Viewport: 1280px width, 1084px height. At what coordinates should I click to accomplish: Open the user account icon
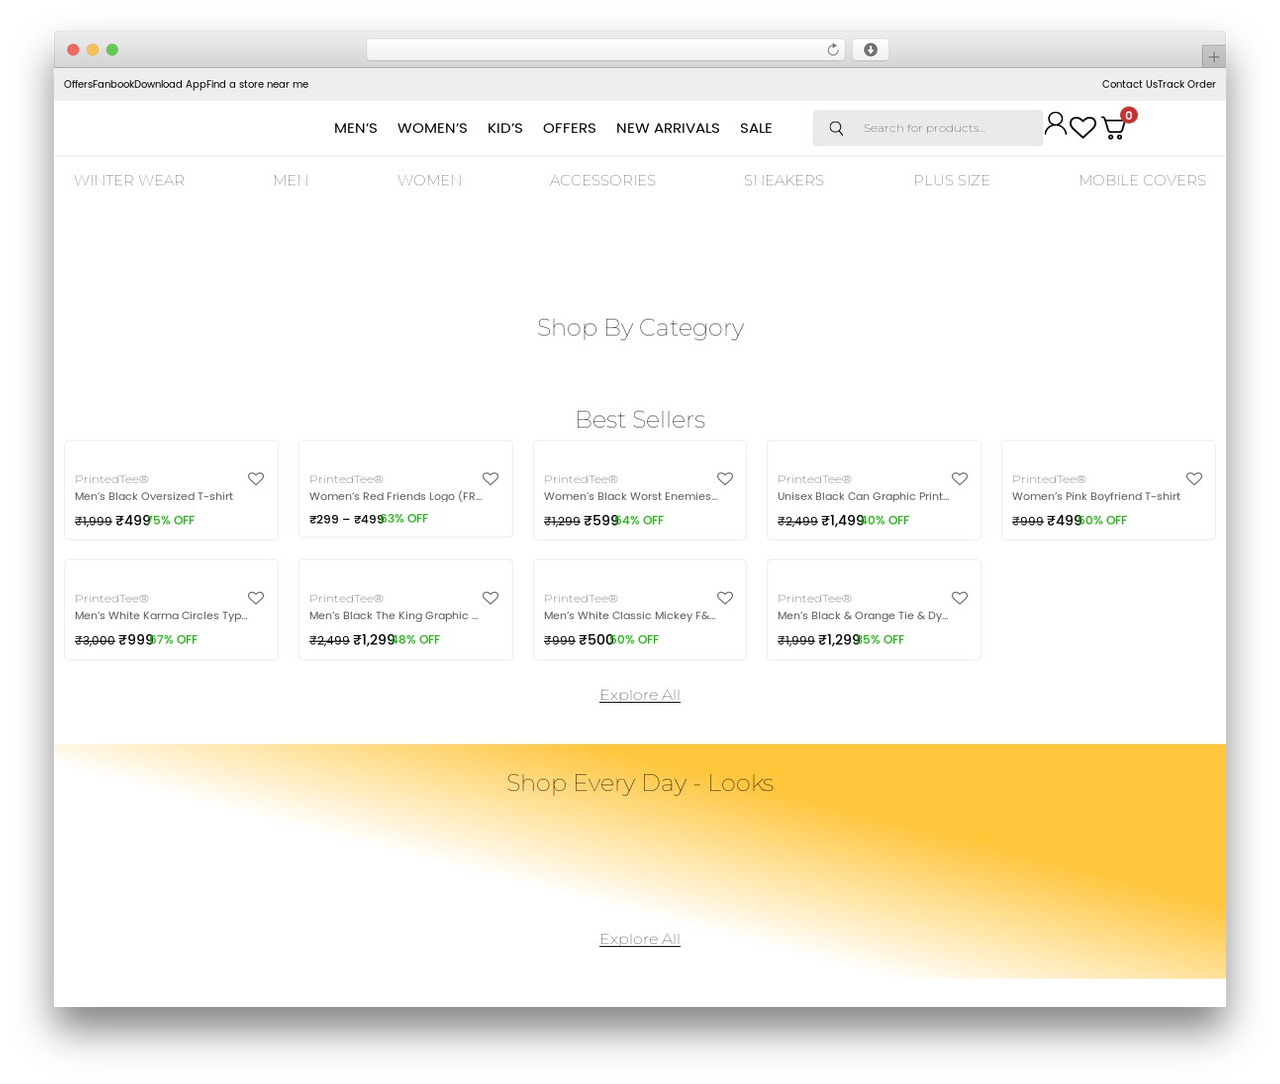pyautogui.click(x=1055, y=124)
